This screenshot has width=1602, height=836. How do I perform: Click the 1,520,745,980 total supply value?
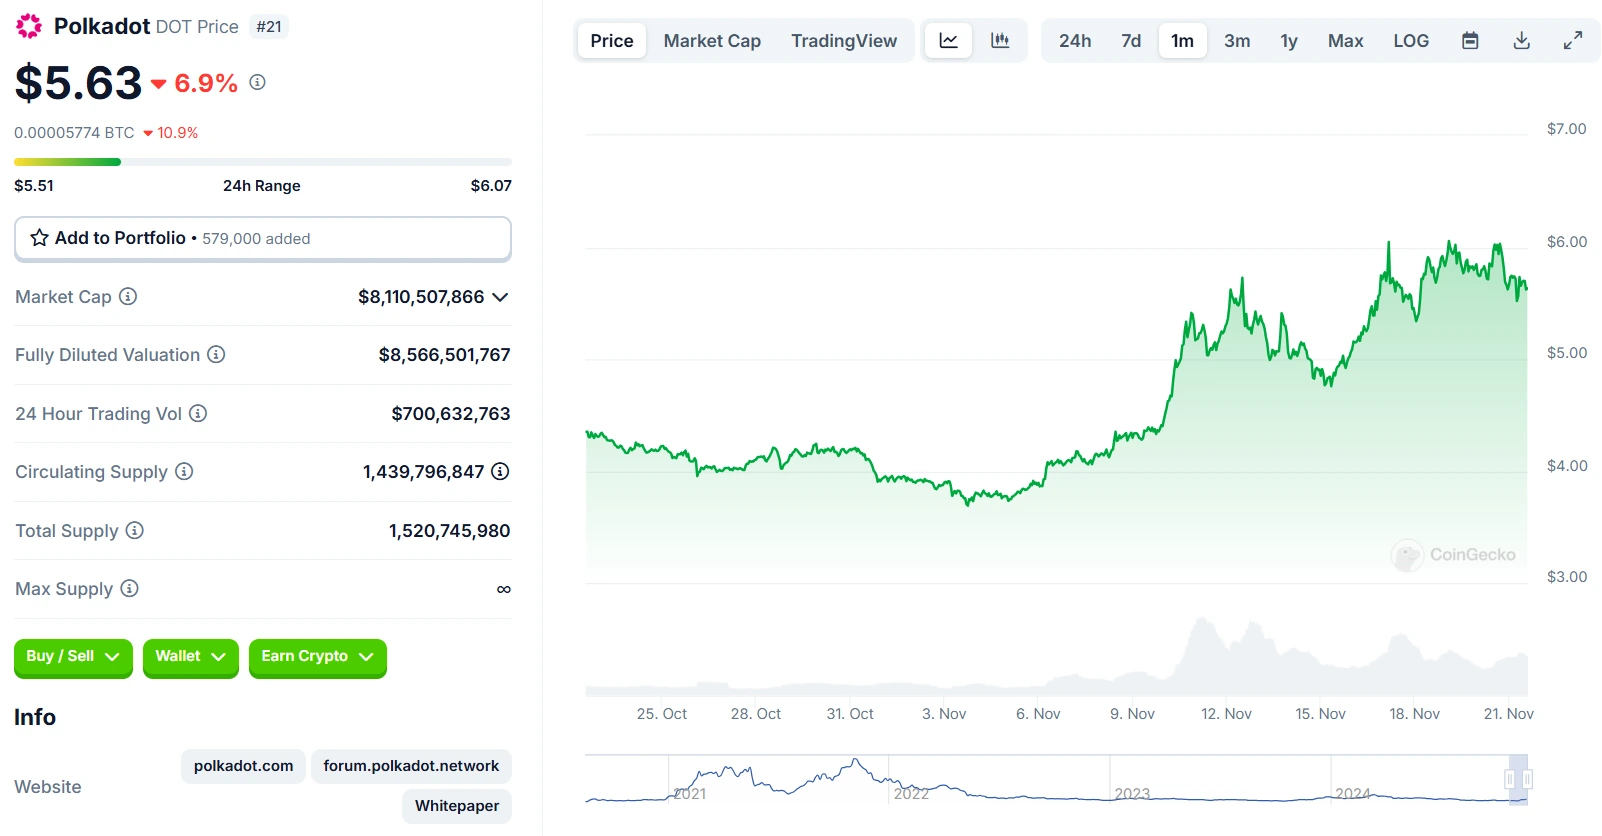coord(450,531)
